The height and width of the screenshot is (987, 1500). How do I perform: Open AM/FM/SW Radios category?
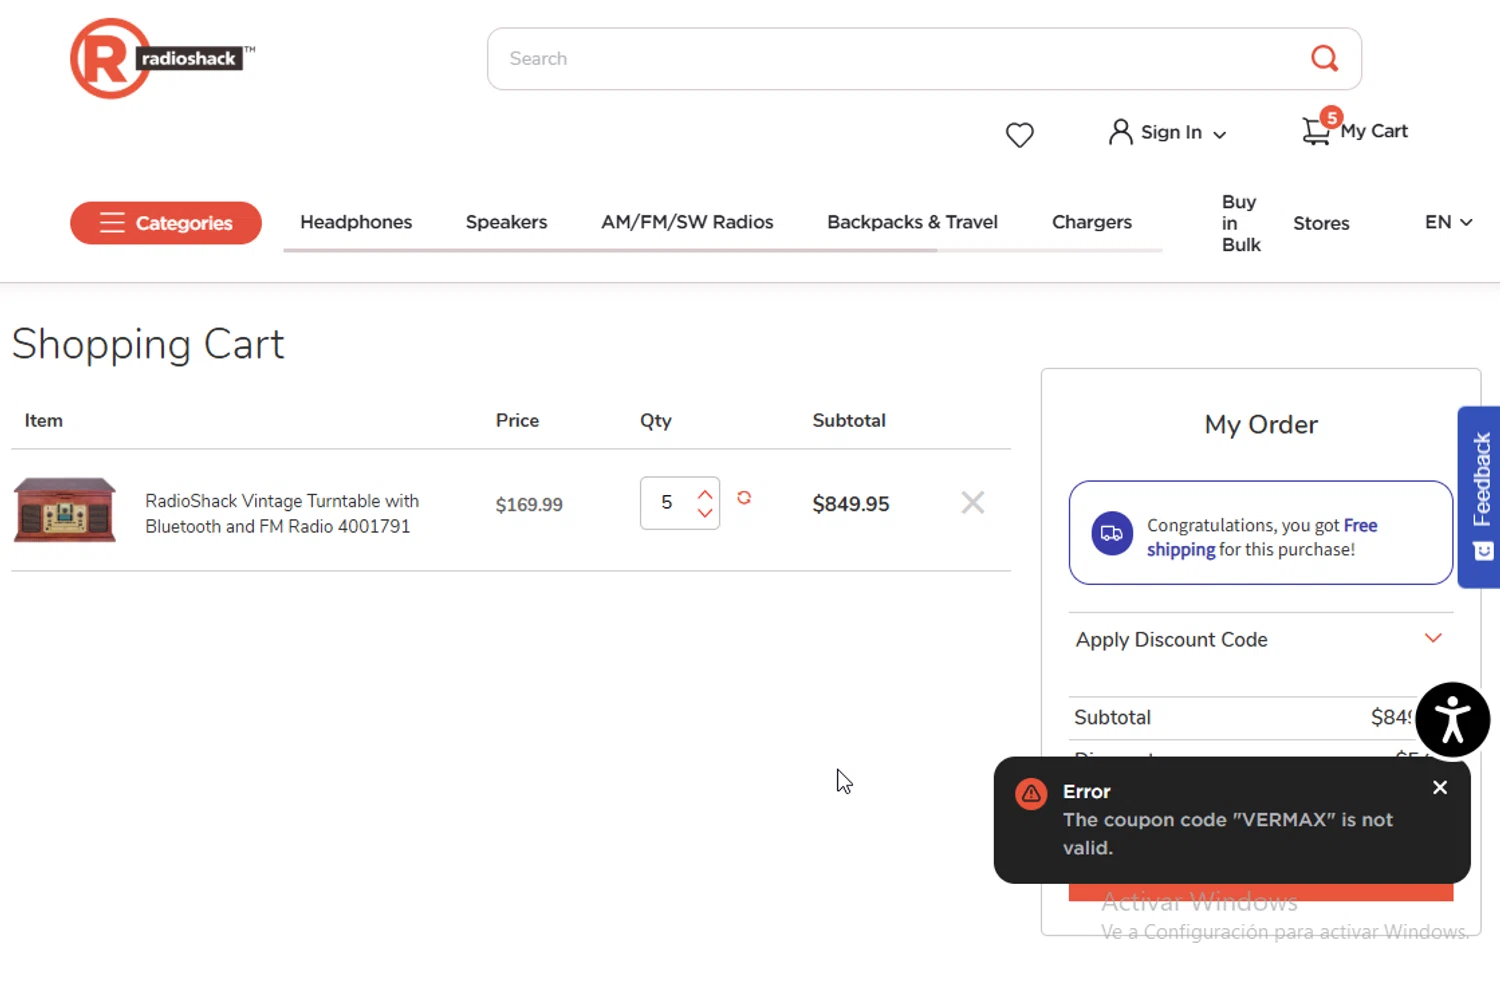[x=687, y=222]
